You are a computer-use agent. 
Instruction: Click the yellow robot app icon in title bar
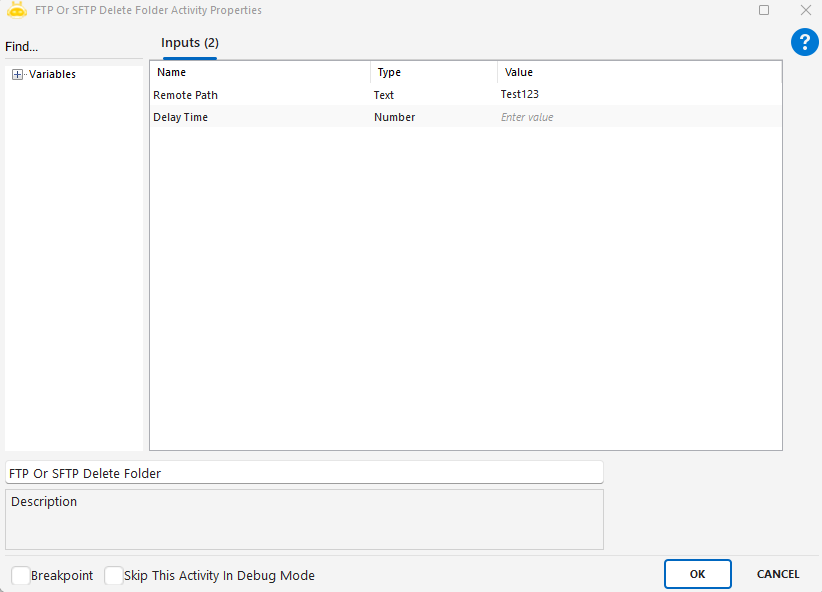tap(17, 10)
